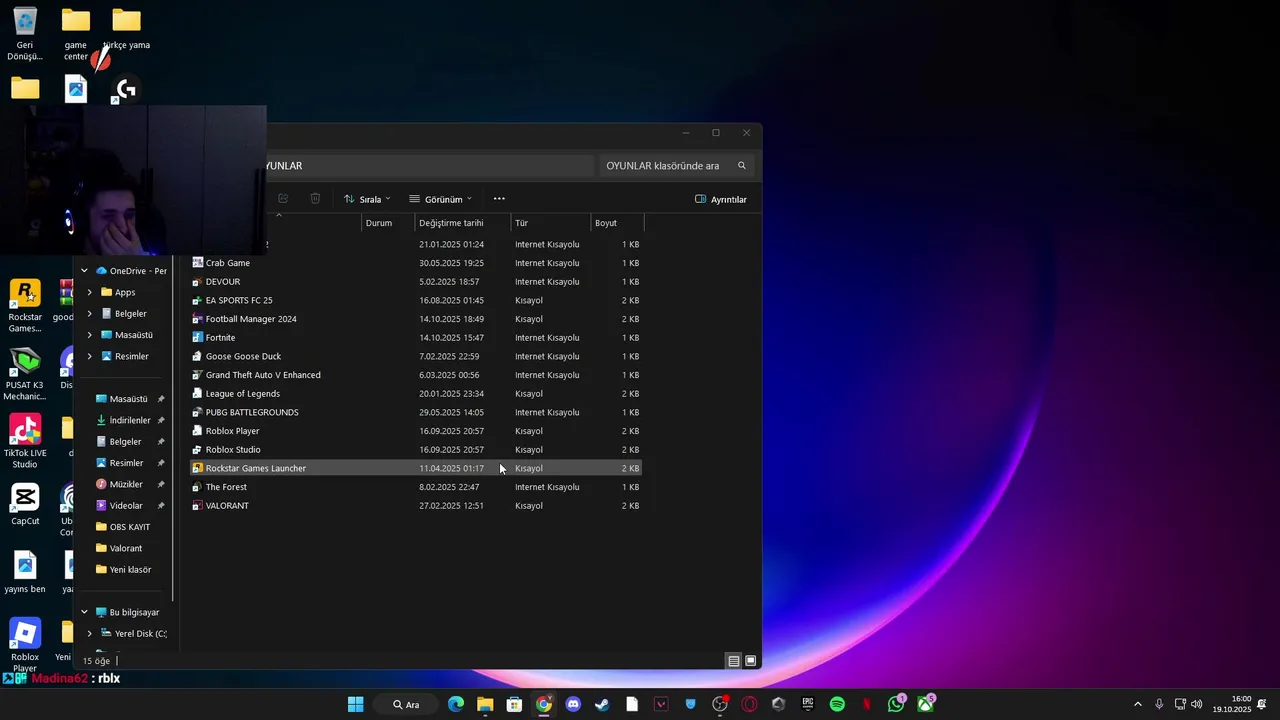Screen dimensions: 1280x720
Task: Select TikTok LIVE Studio desktop icon
Action: (25, 441)
